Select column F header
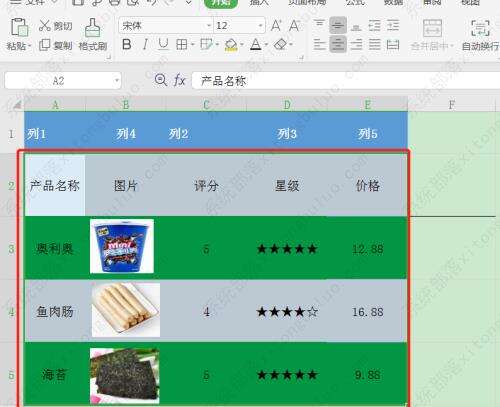The height and width of the screenshot is (407, 500). [x=451, y=105]
